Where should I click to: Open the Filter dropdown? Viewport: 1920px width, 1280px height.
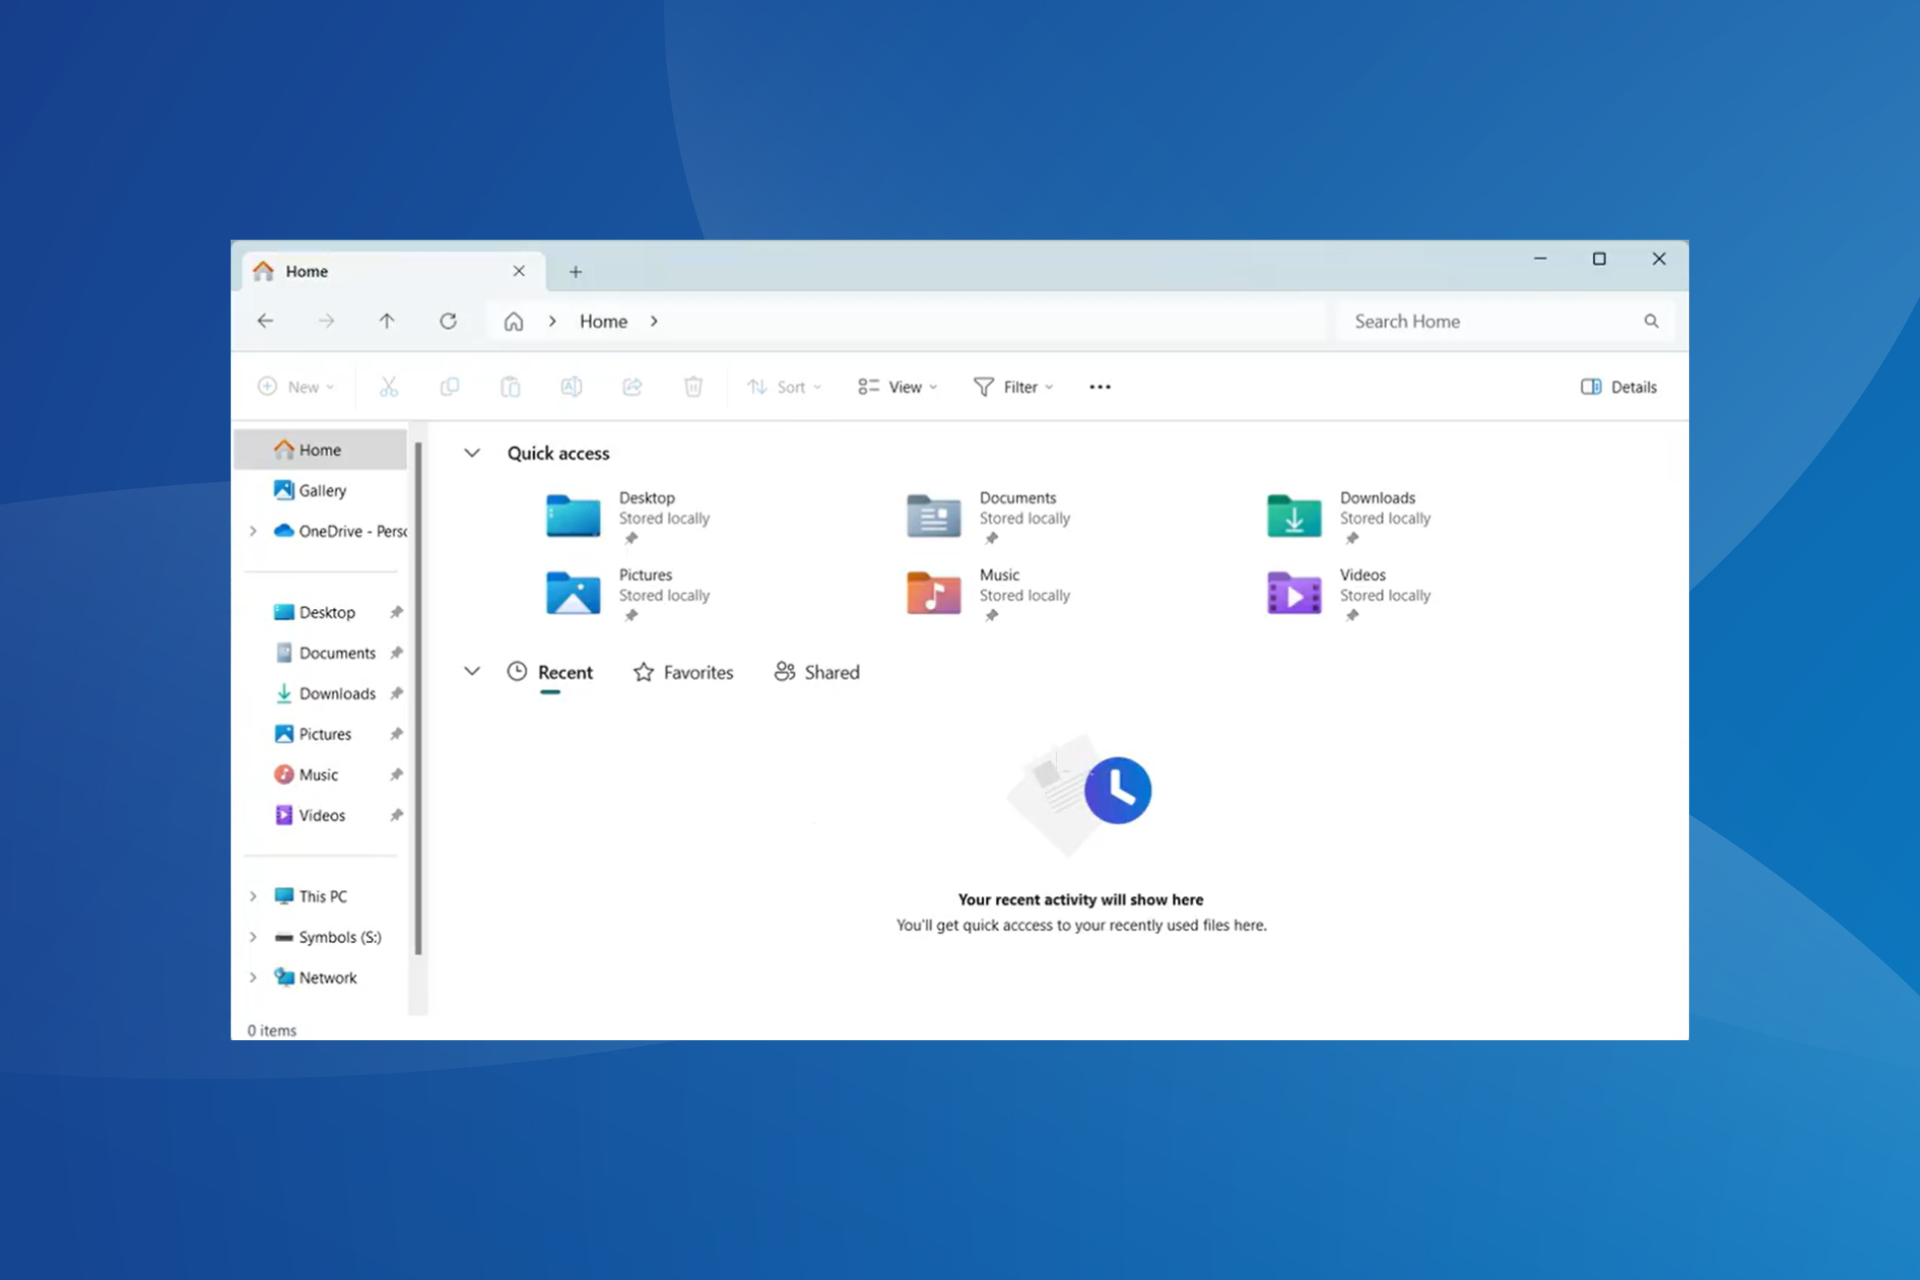[x=1013, y=387]
